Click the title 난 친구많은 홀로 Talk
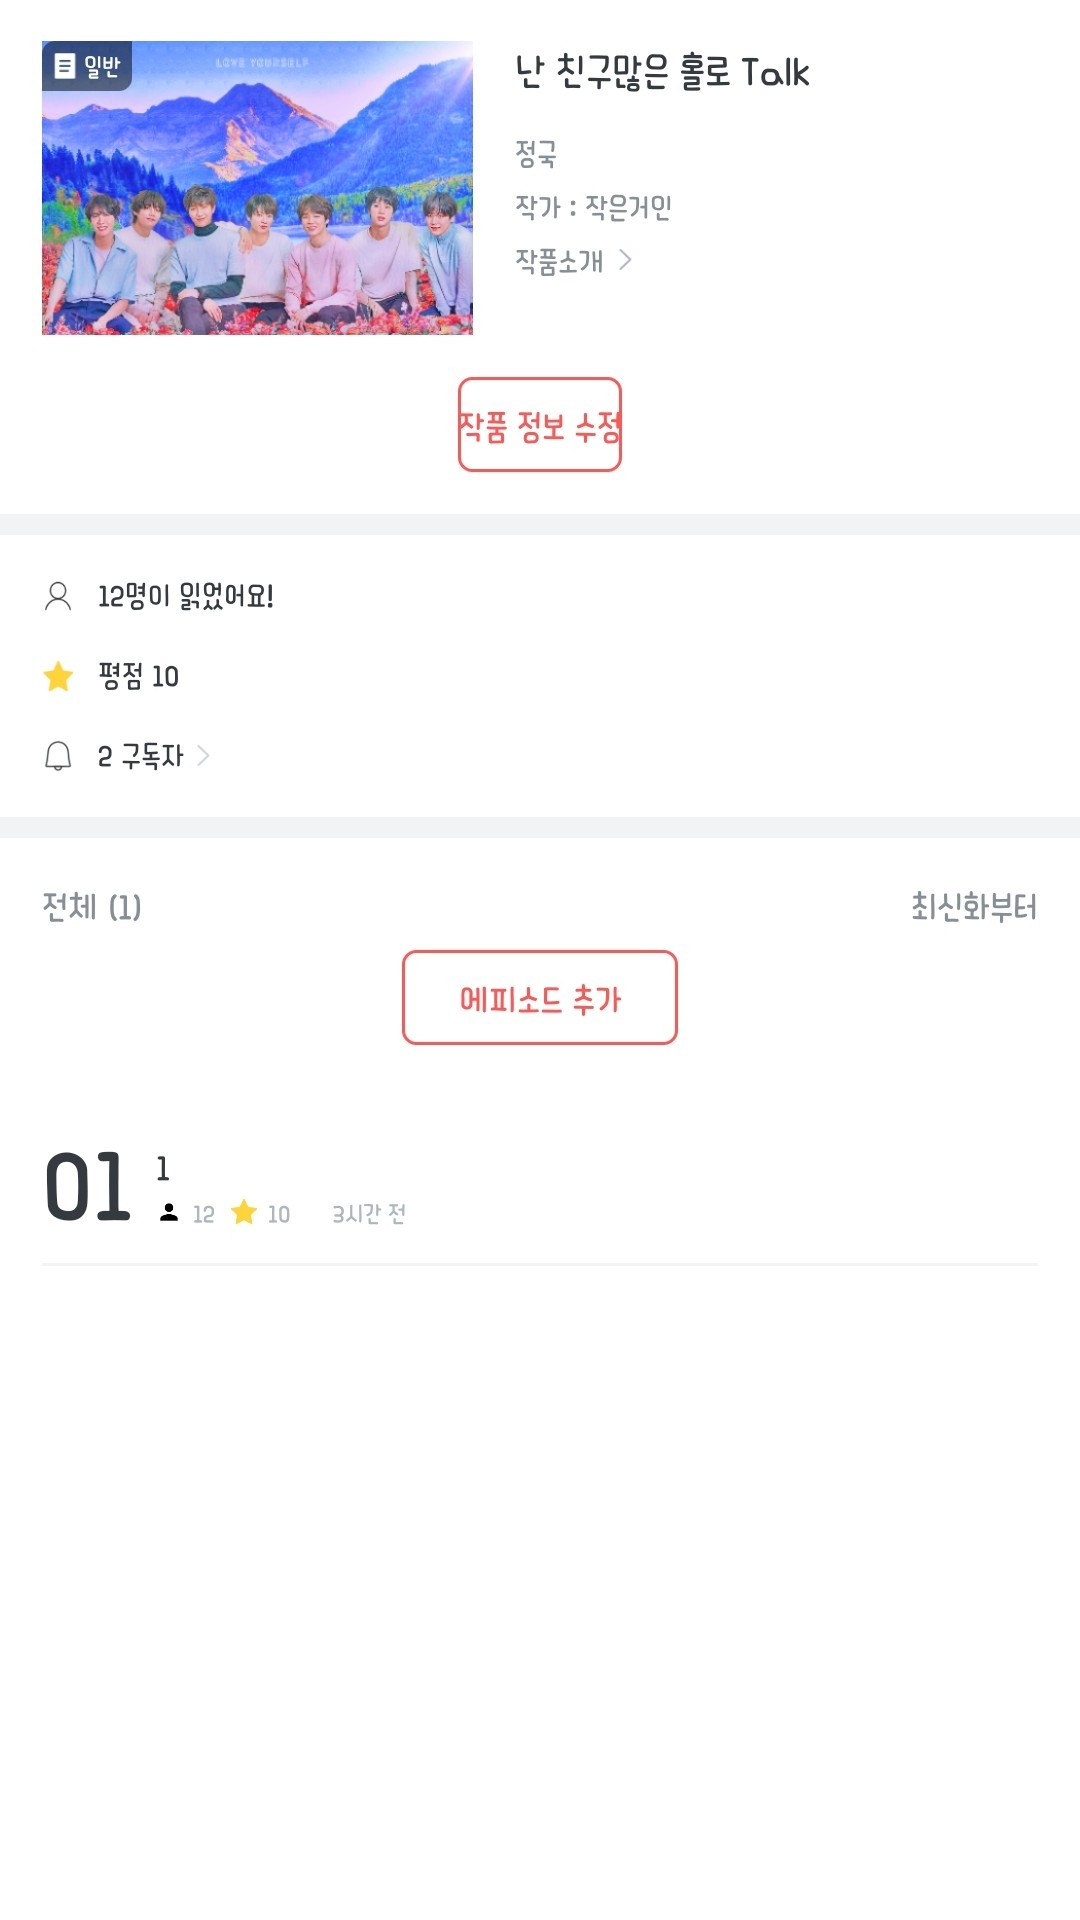The image size is (1080, 1920). pos(662,72)
